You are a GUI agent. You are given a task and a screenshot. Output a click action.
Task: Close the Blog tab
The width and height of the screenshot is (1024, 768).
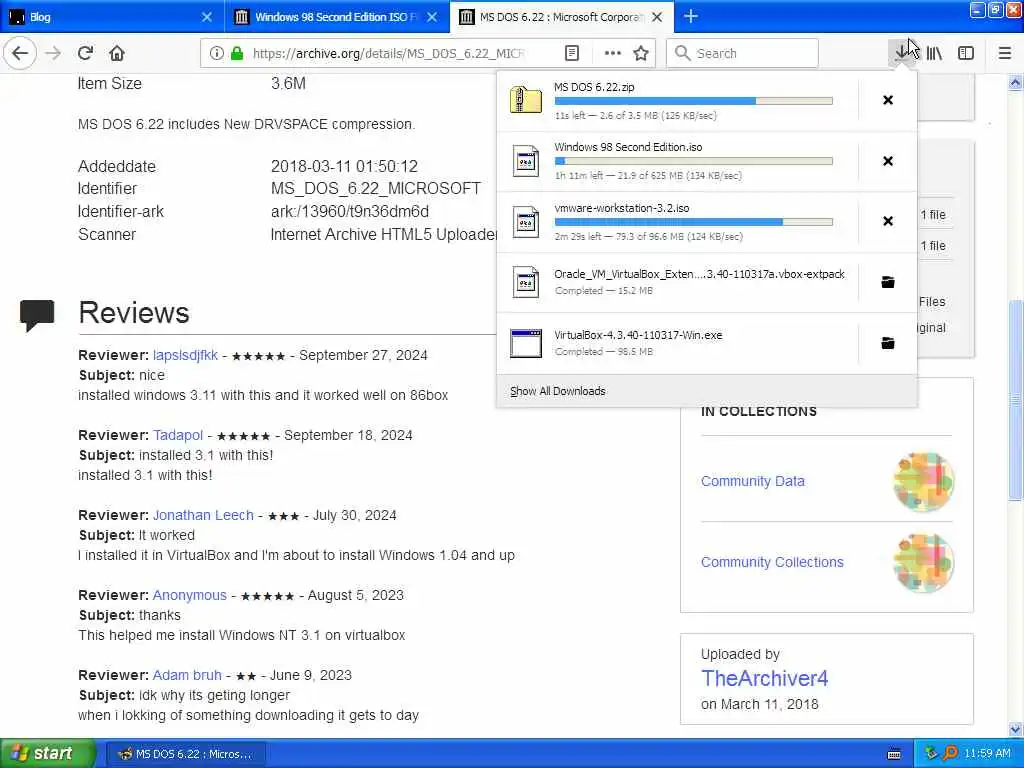coord(207,17)
